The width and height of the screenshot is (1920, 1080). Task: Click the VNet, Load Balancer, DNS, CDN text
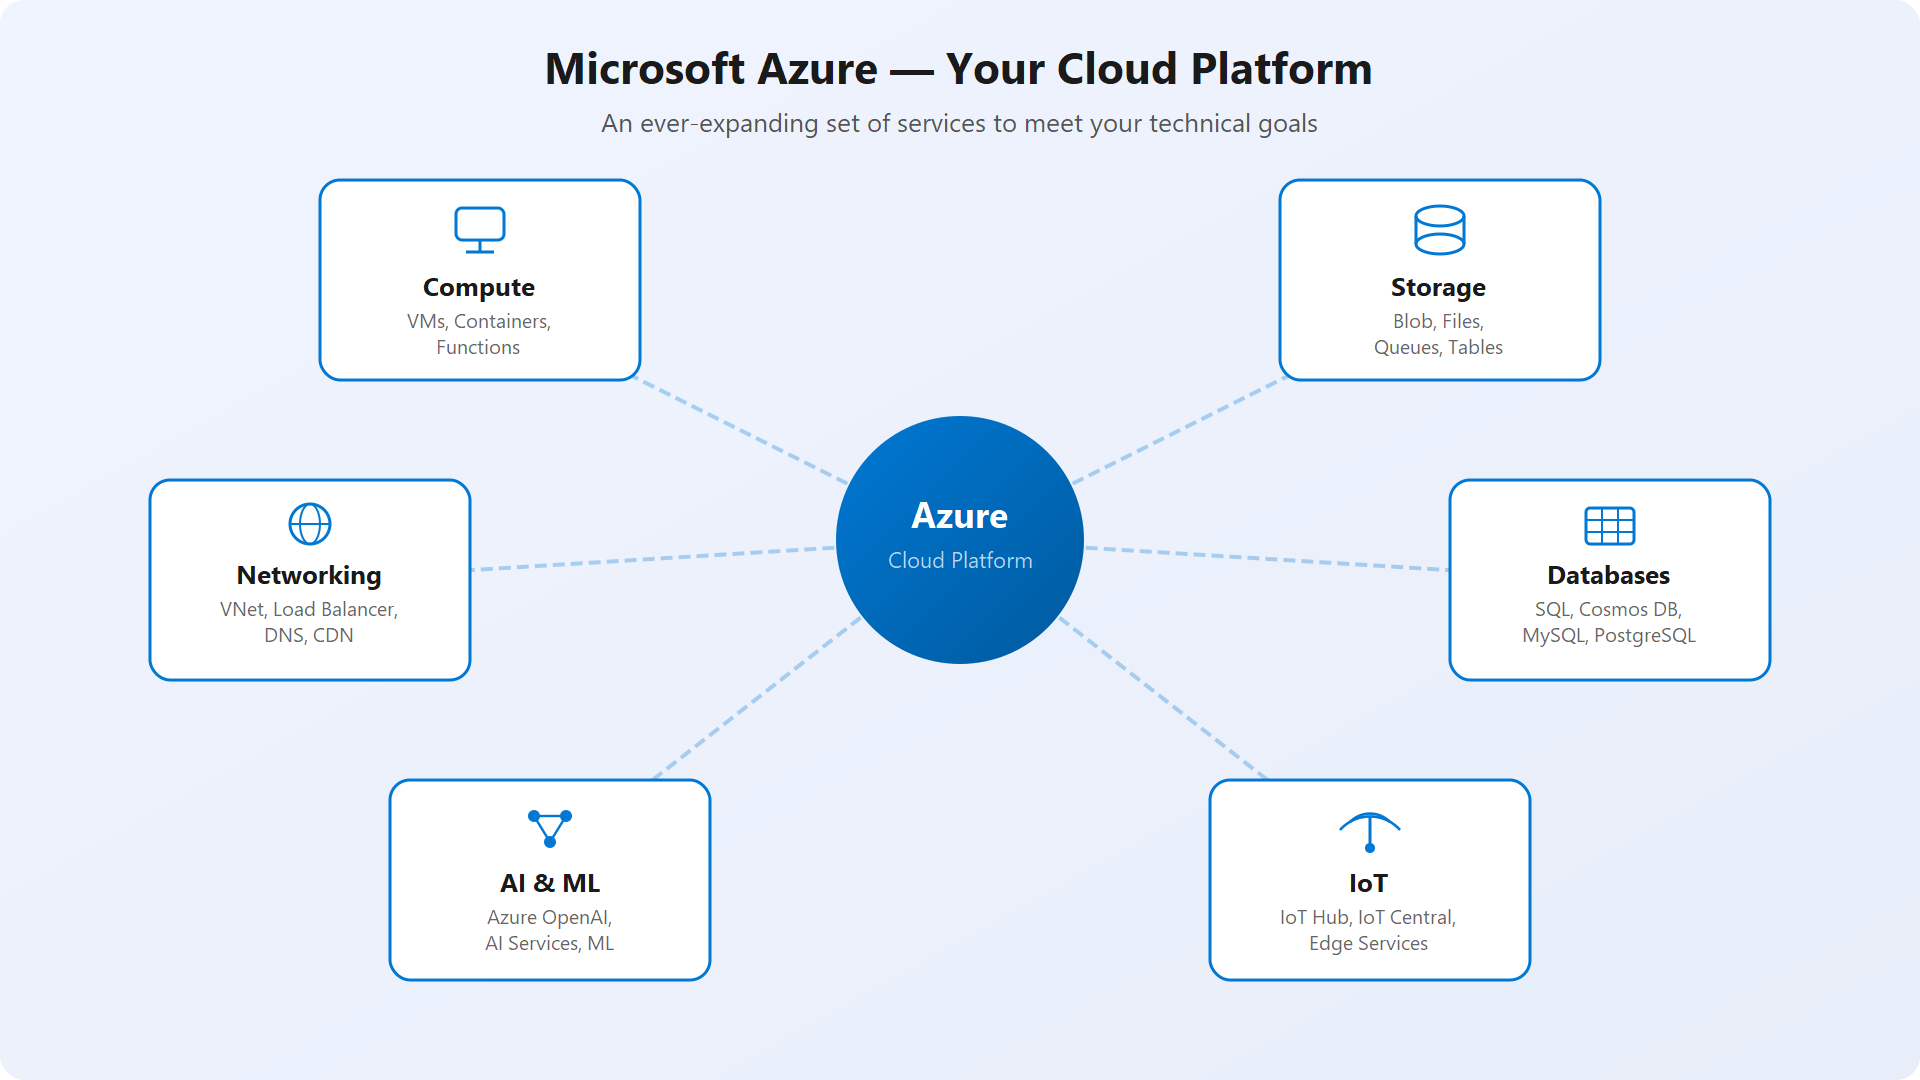tap(309, 622)
